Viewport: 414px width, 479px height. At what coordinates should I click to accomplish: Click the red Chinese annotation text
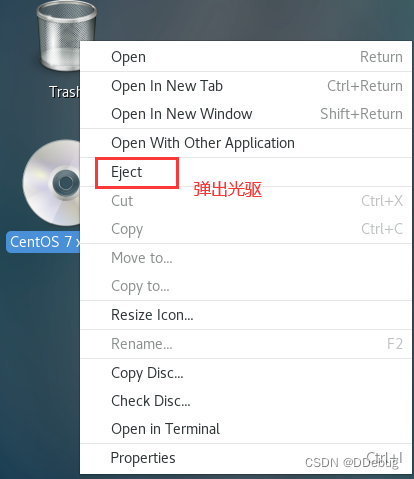coord(228,189)
